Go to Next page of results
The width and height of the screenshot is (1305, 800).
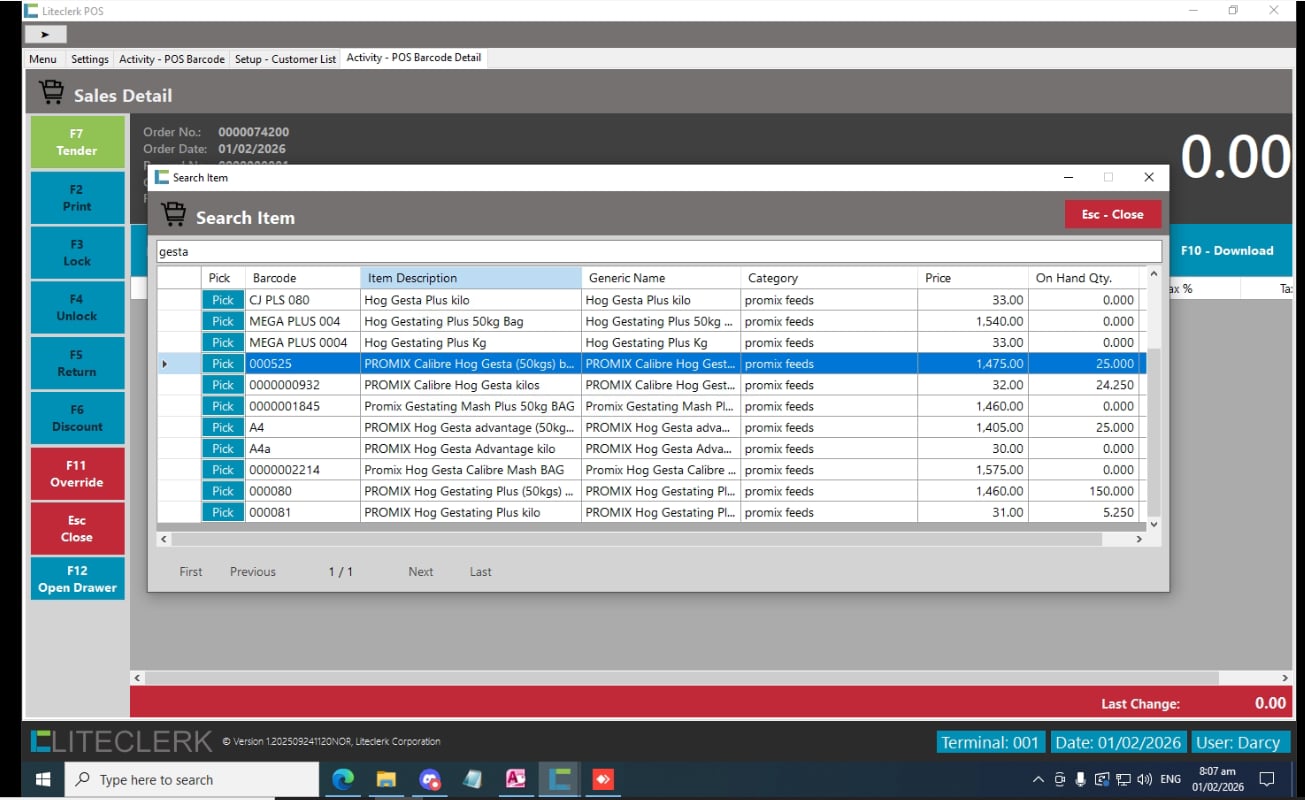[420, 572]
